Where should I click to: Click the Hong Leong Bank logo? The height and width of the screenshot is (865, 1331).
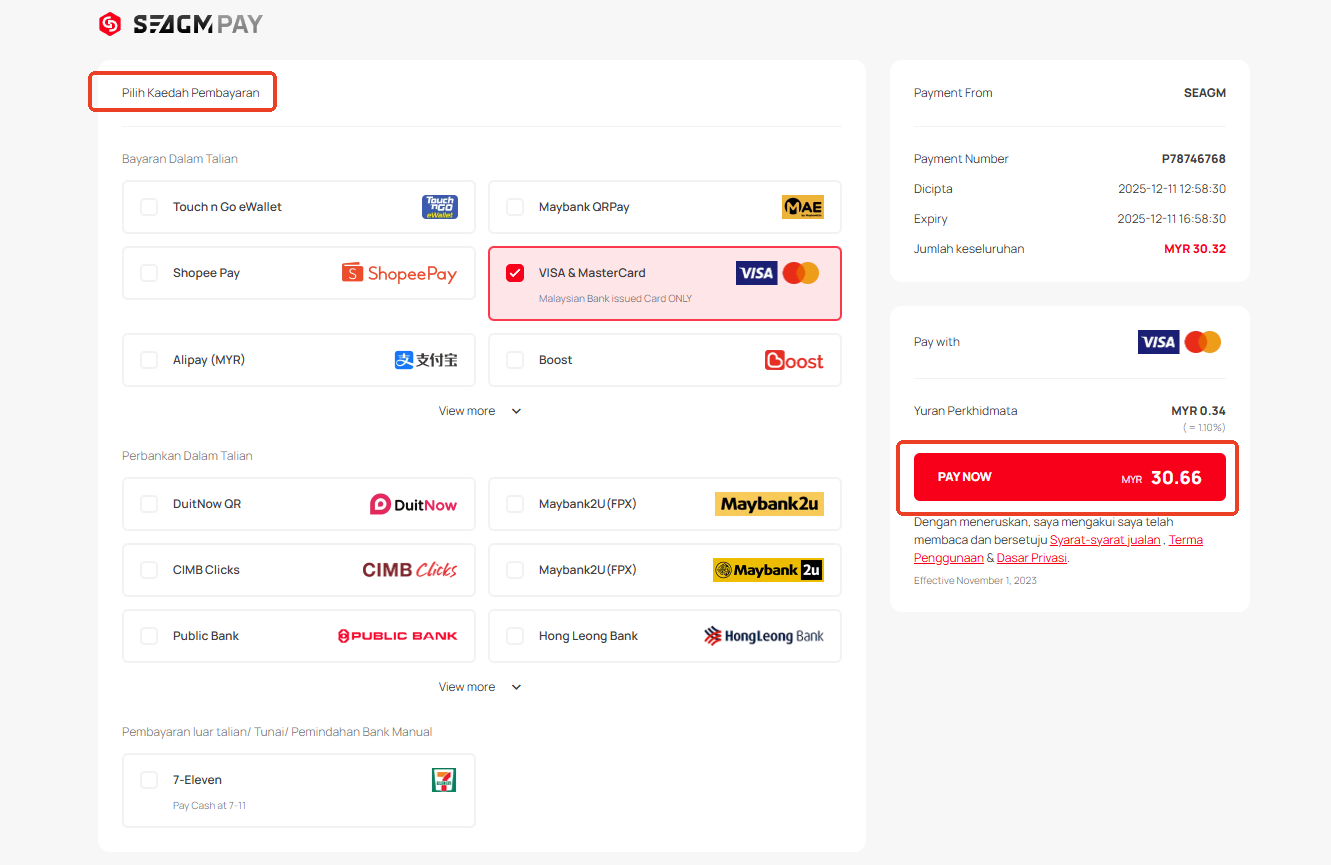pos(763,636)
